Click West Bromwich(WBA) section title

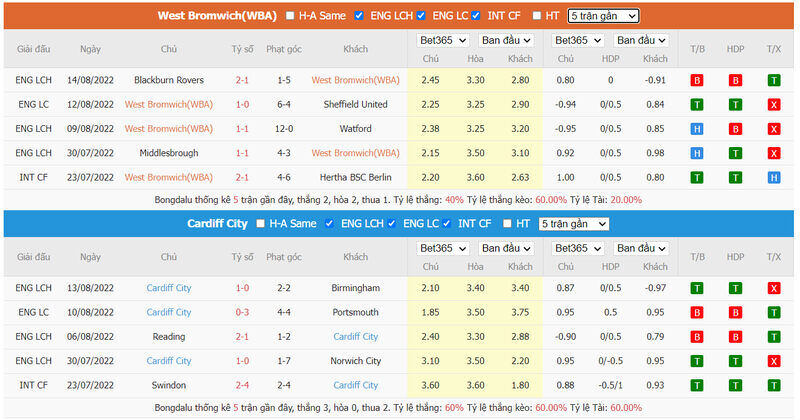pos(217,16)
